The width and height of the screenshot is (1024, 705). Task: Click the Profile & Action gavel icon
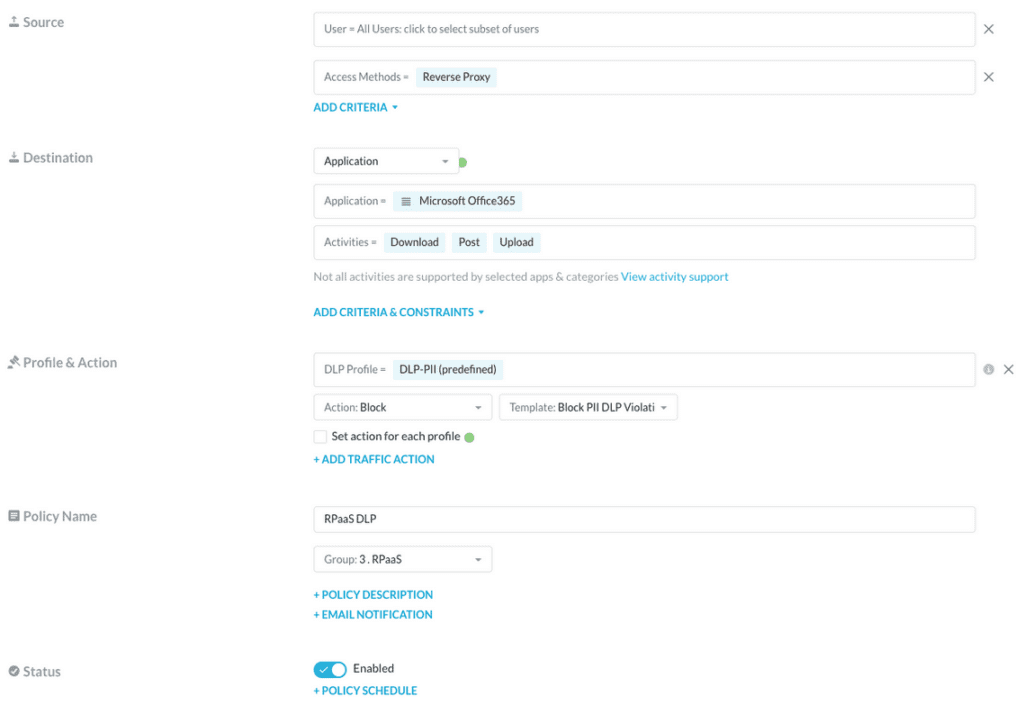click(14, 362)
